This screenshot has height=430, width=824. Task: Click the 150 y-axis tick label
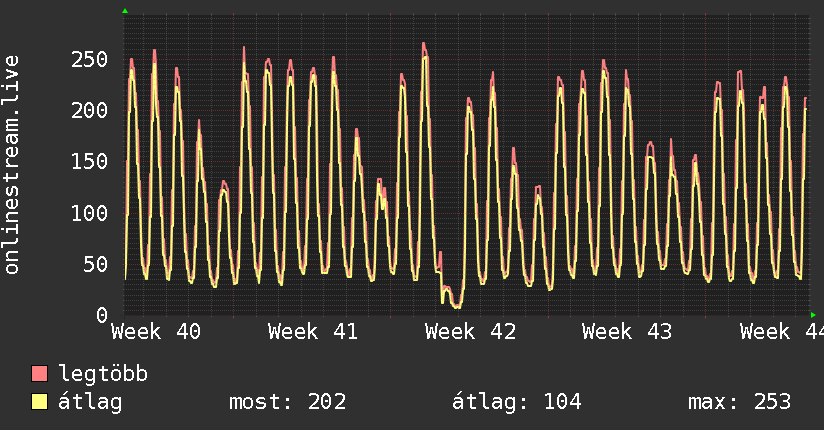89,161
